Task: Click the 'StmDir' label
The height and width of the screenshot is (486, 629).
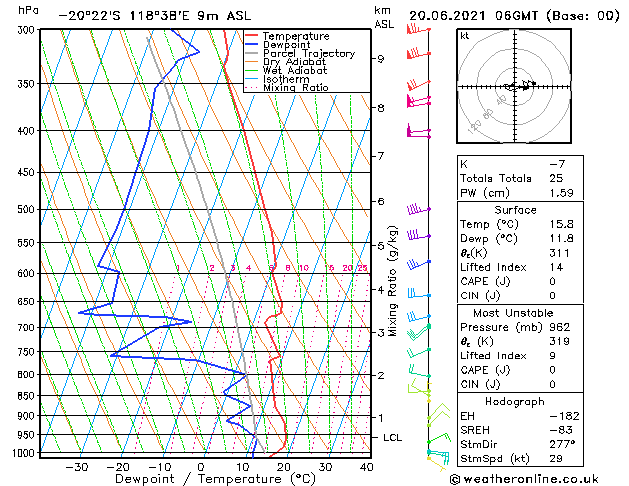Action: click(x=479, y=445)
